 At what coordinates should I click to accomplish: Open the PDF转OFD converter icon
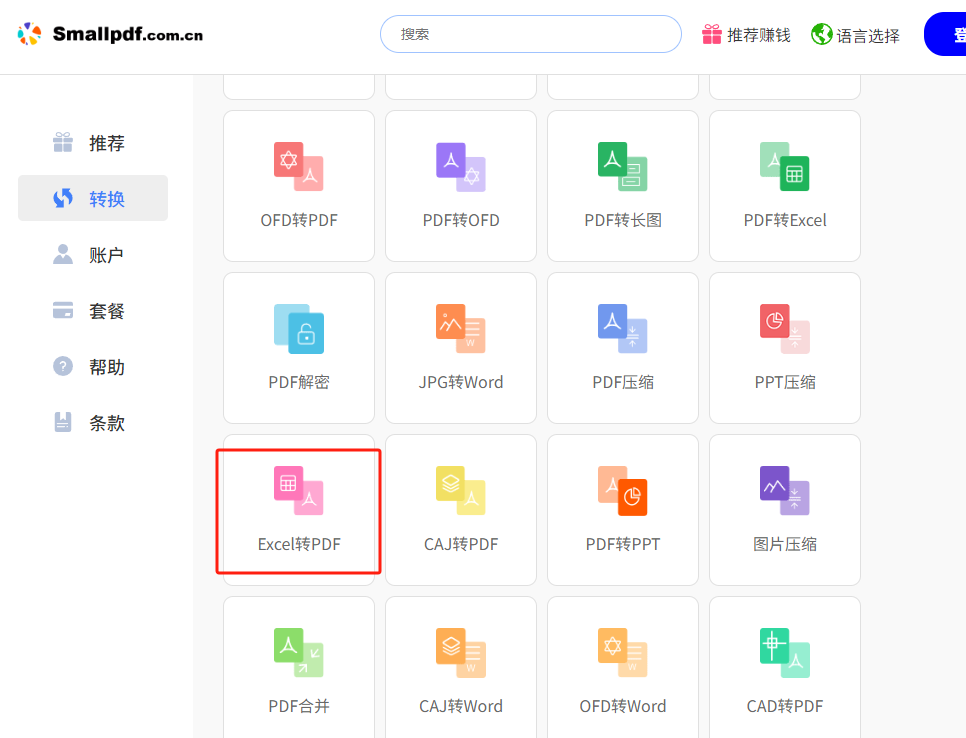(461, 167)
